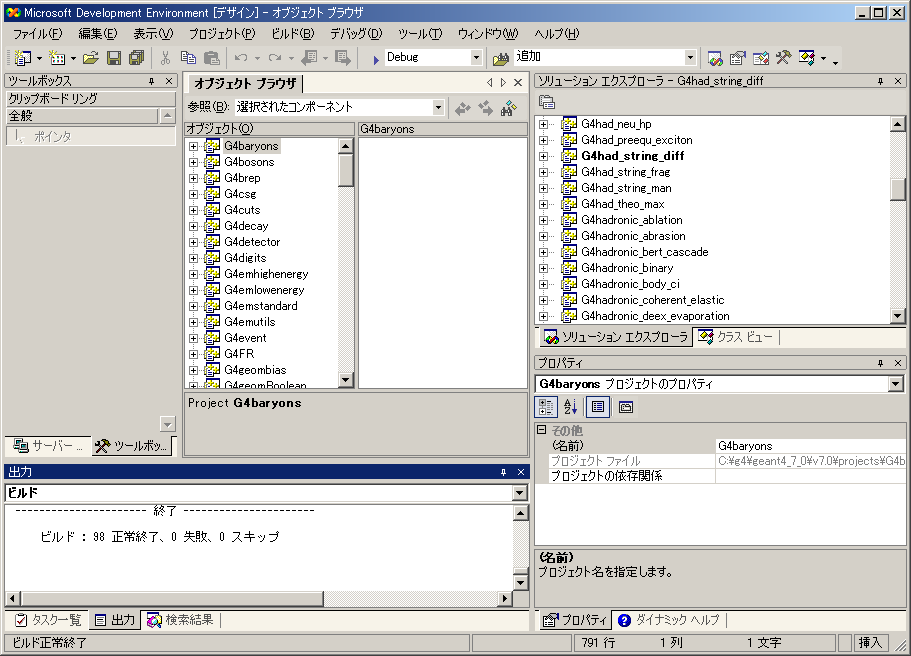Click the Find Symbol binoculars icon
The height and width of the screenshot is (656, 911).
click(509, 108)
